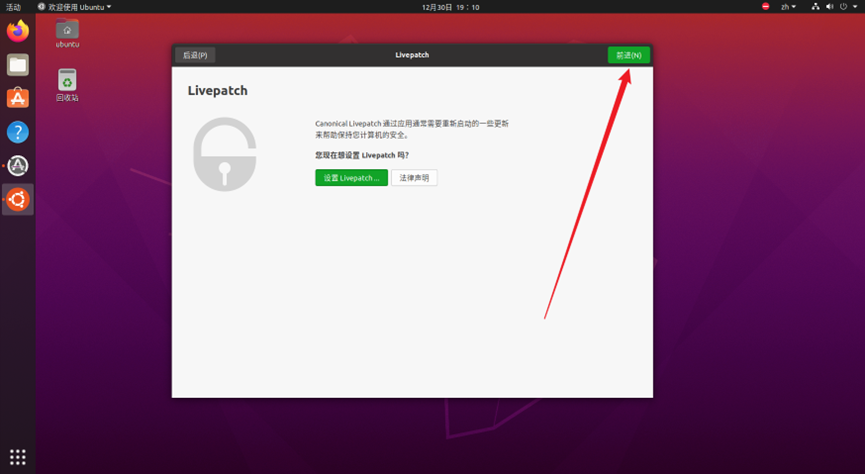865x474 pixels.
Task: Open the 欢迎使用 Ubuntu app menu
Action: (74, 7)
